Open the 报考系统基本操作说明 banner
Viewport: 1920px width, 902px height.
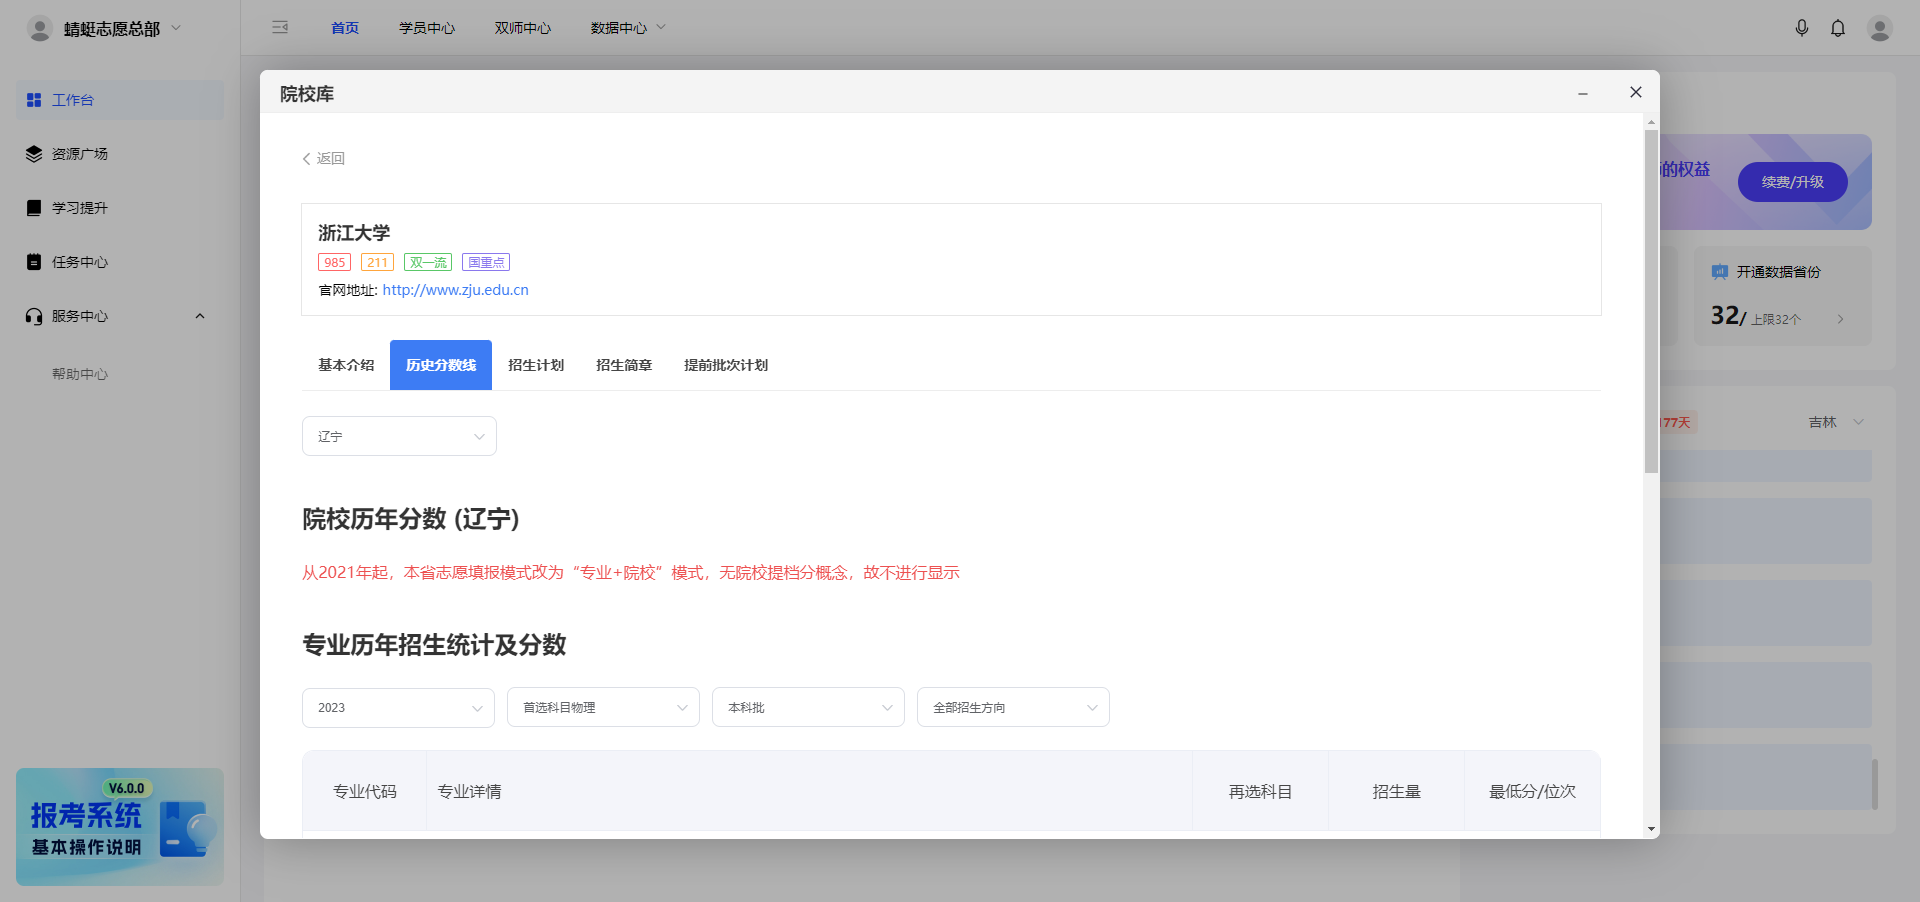[118, 827]
